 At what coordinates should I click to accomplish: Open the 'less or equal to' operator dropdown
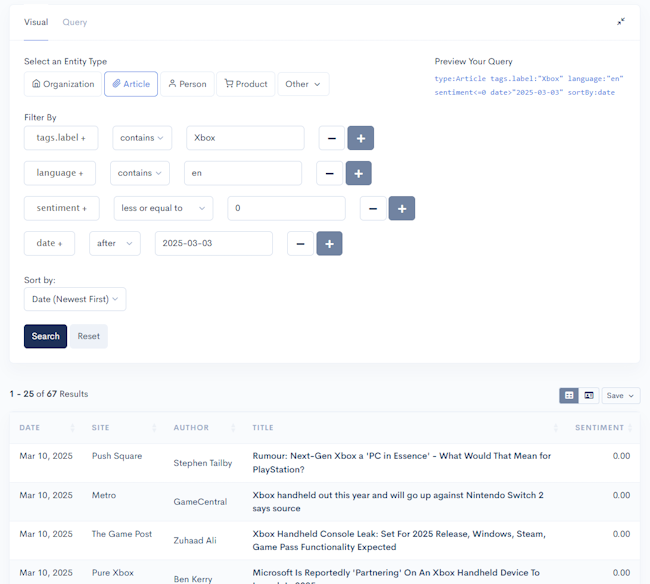pos(163,208)
